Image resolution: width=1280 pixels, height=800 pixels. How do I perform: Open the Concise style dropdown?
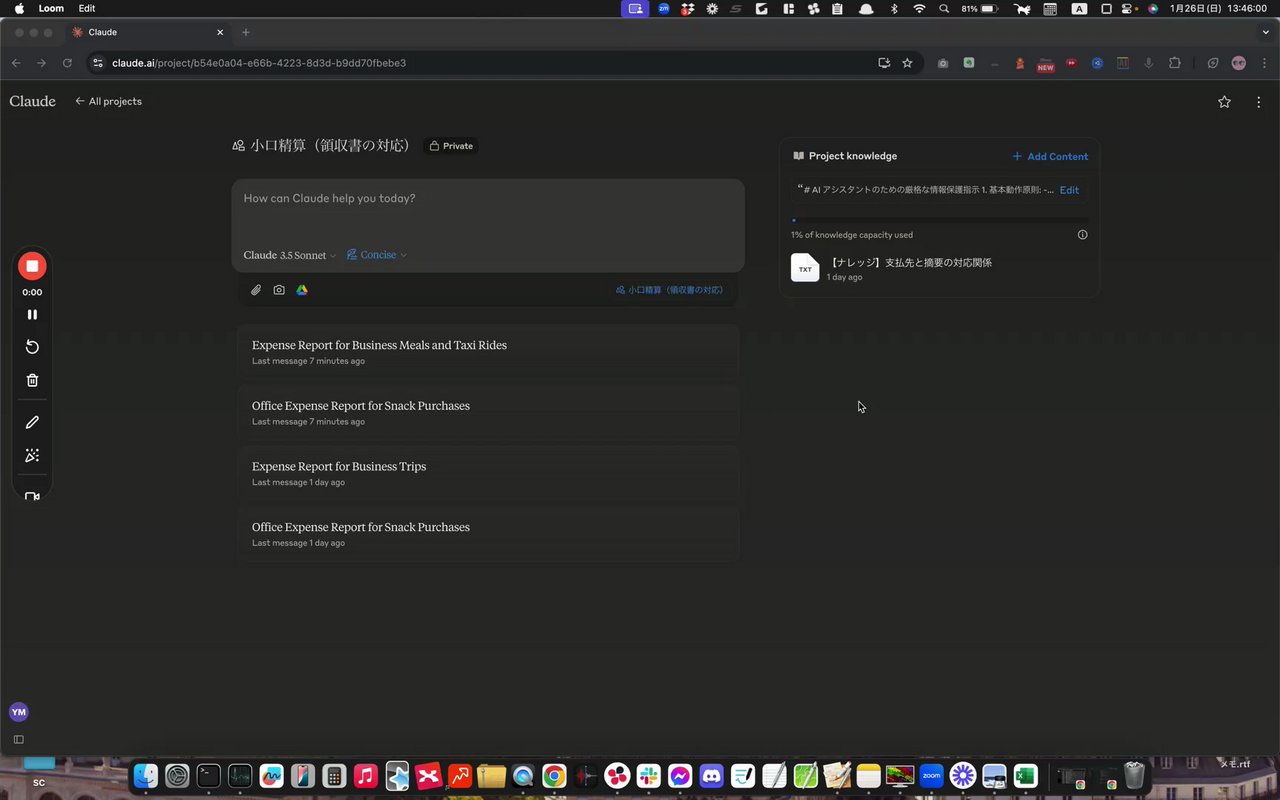(377, 255)
